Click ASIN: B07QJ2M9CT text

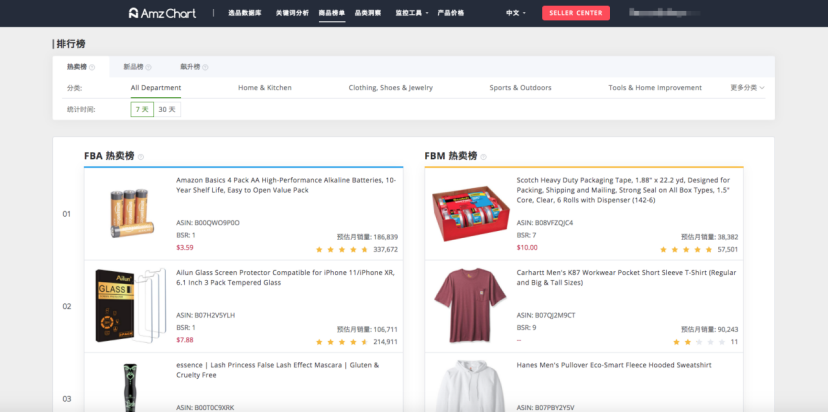[x=546, y=315]
